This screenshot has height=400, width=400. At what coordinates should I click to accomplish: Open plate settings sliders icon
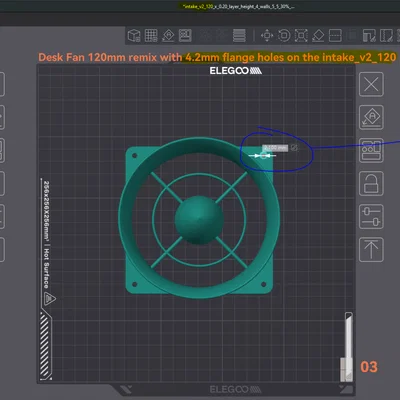coord(371,216)
